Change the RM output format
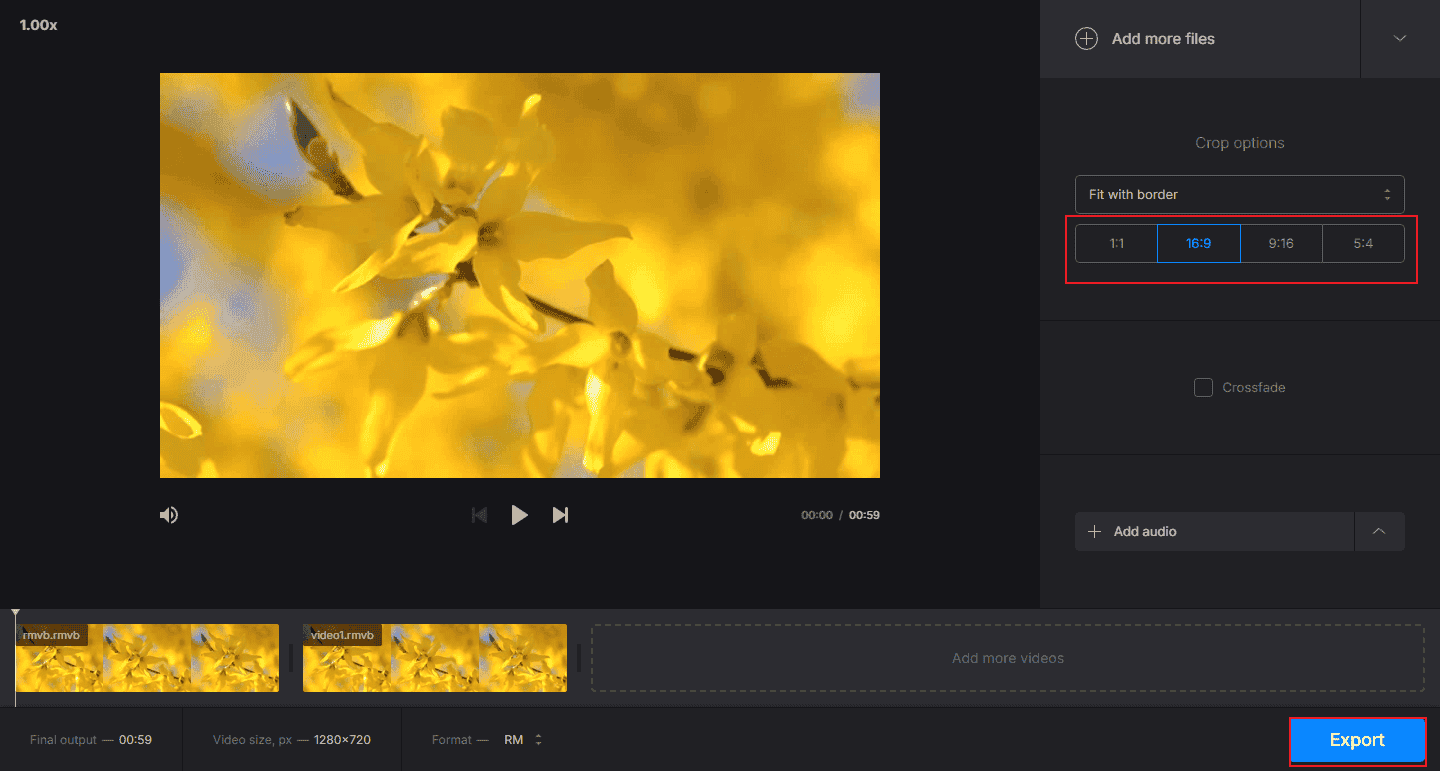The height and width of the screenshot is (771, 1440). (x=522, y=739)
